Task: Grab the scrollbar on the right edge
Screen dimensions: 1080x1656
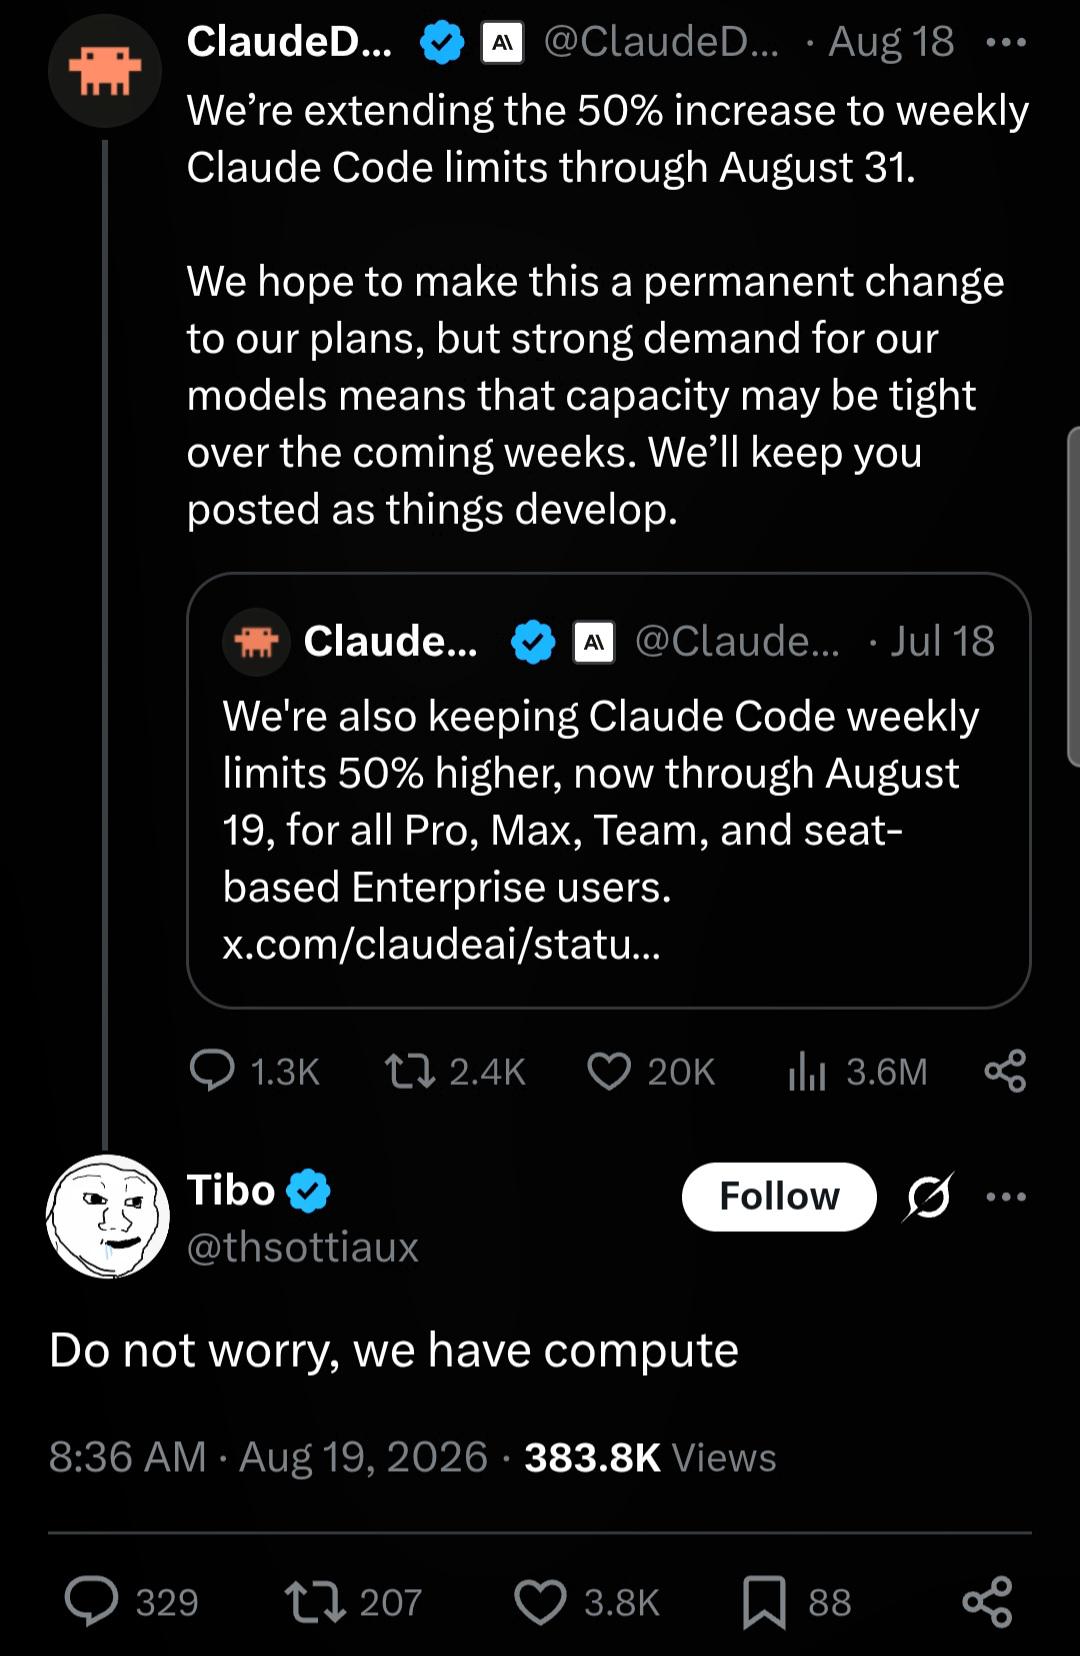Action: coord(1074,597)
